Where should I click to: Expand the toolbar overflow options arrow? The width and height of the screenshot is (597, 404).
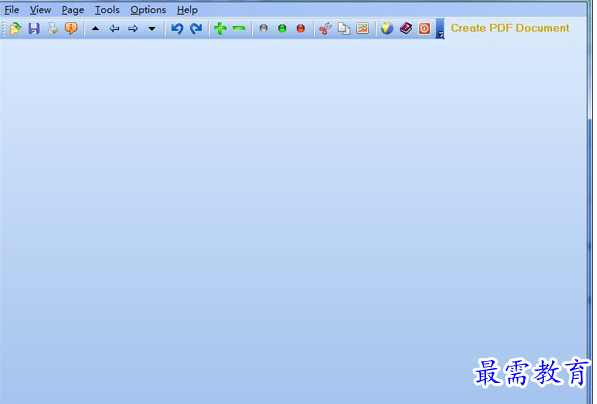(x=440, y=29)
